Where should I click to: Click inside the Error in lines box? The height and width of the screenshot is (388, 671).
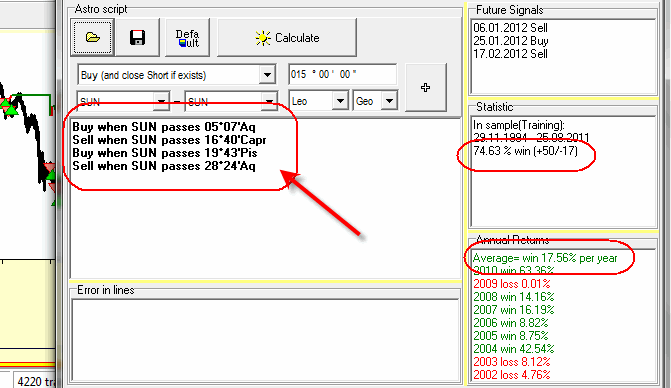click(265, 340)
